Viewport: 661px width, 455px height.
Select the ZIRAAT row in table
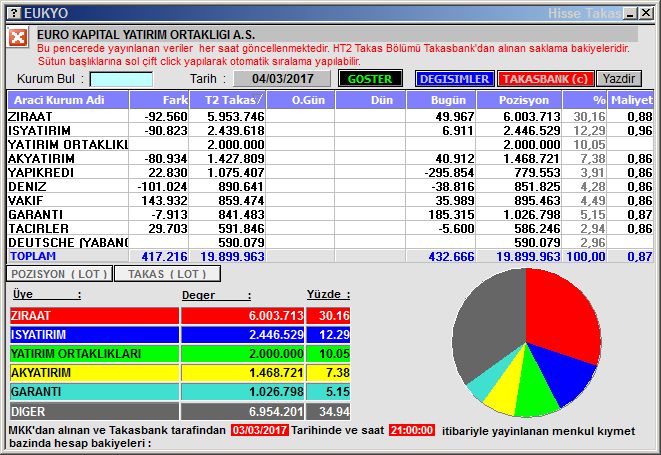[x=330, y=116]
